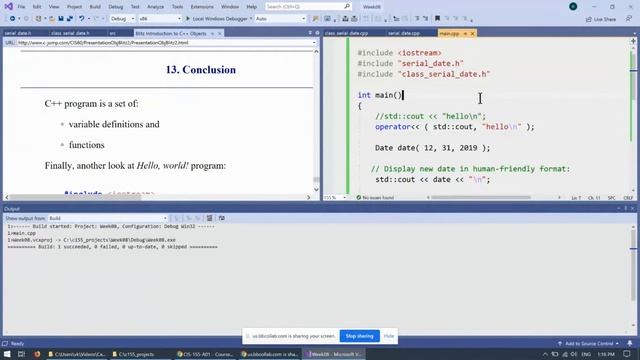Close the main.cpp tab
The width and height of the screenshot is (640, 360).
tap(473, 33)
